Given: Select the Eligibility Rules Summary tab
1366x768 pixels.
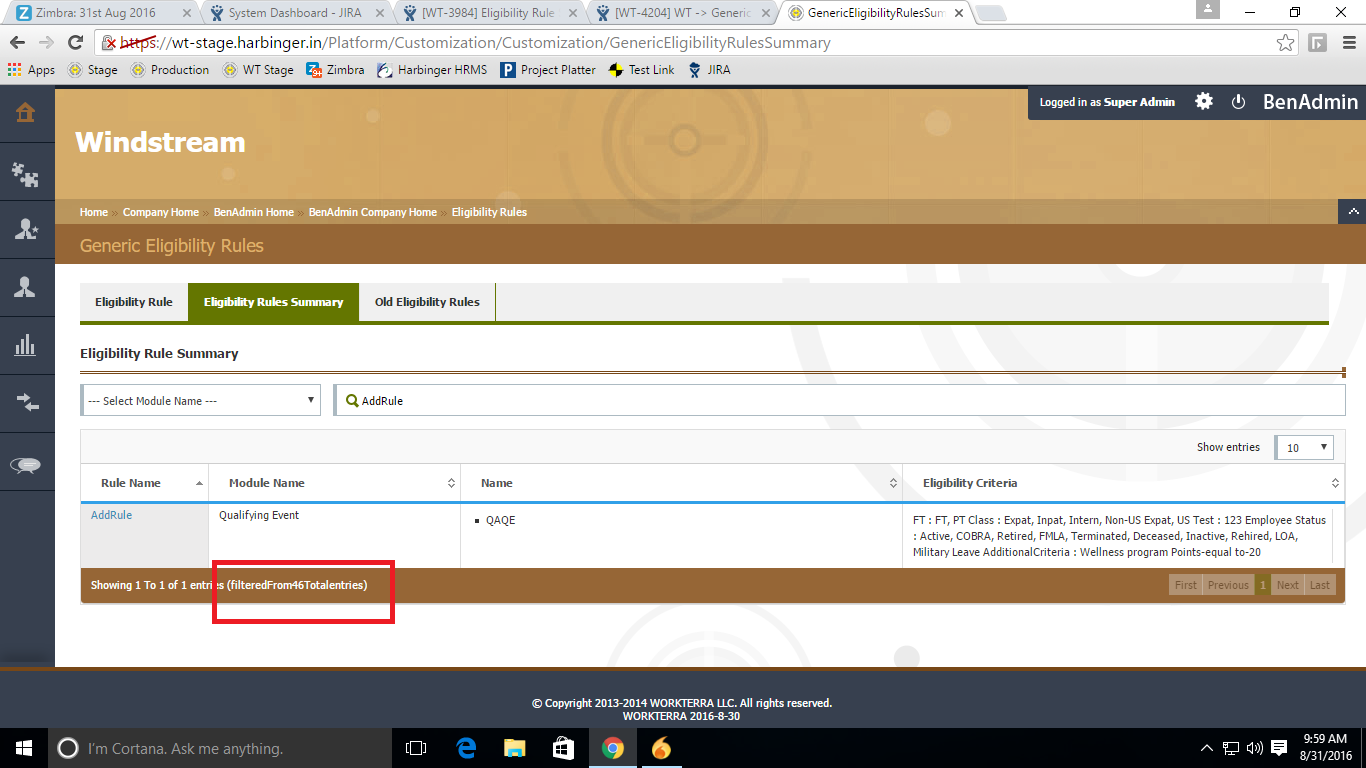Looking at the screenshot, I should click(273, 302).
